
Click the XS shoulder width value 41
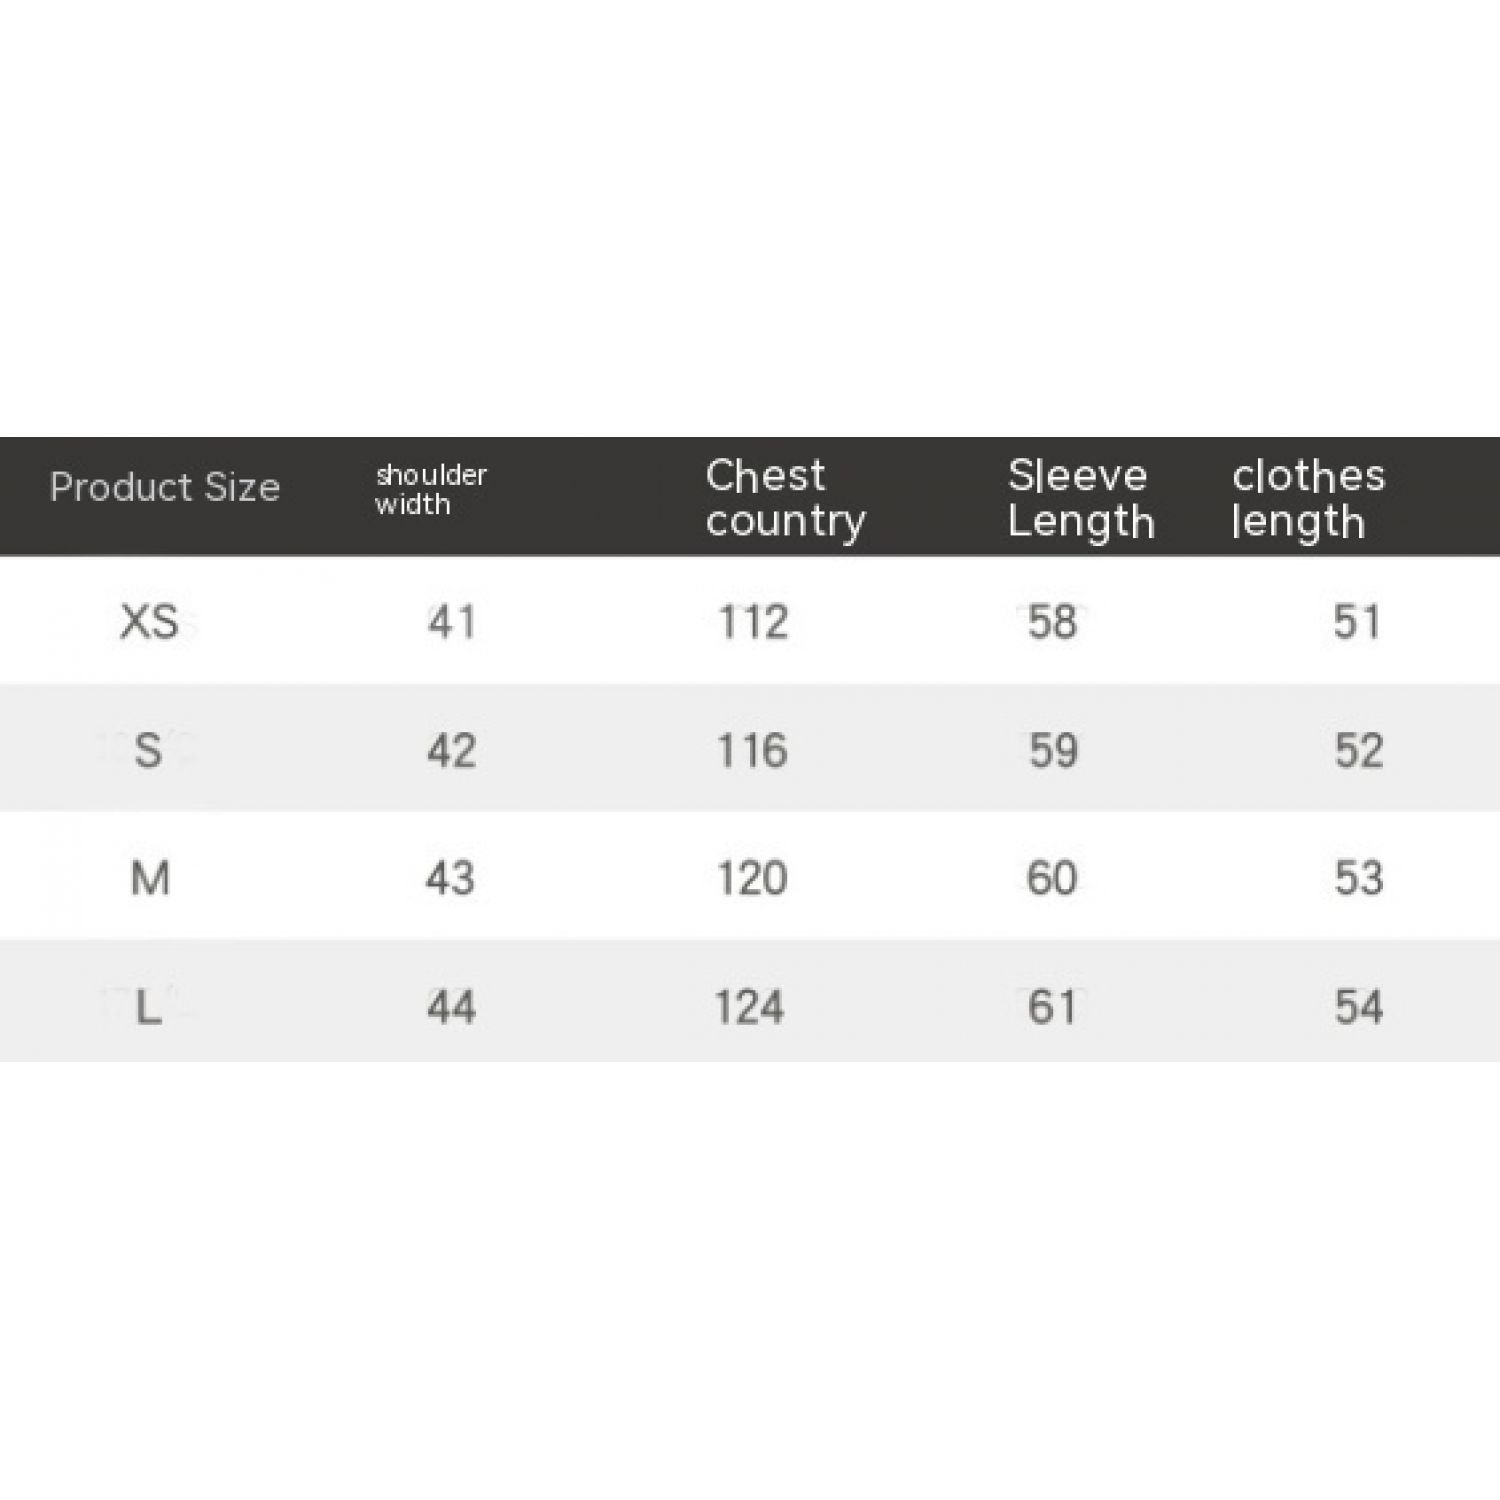pos(451,622)
